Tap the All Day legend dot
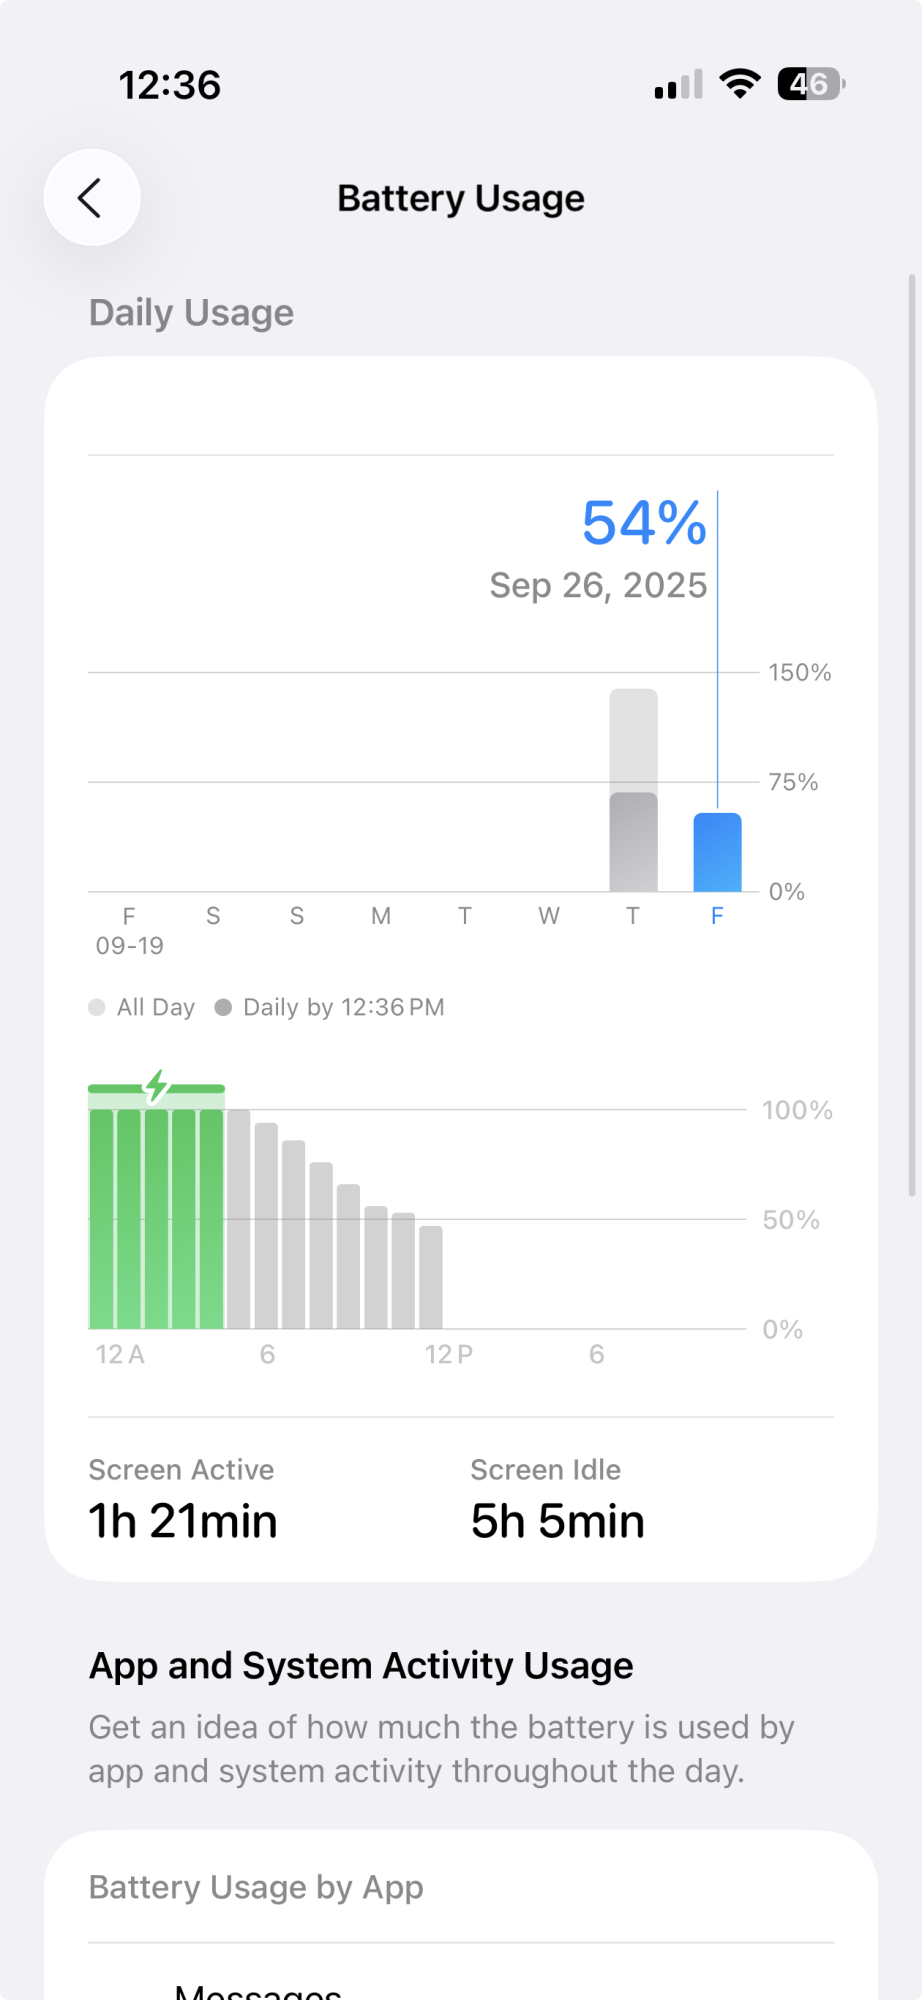This screenshot has height=2000, width=922. tap(97, 1007)
